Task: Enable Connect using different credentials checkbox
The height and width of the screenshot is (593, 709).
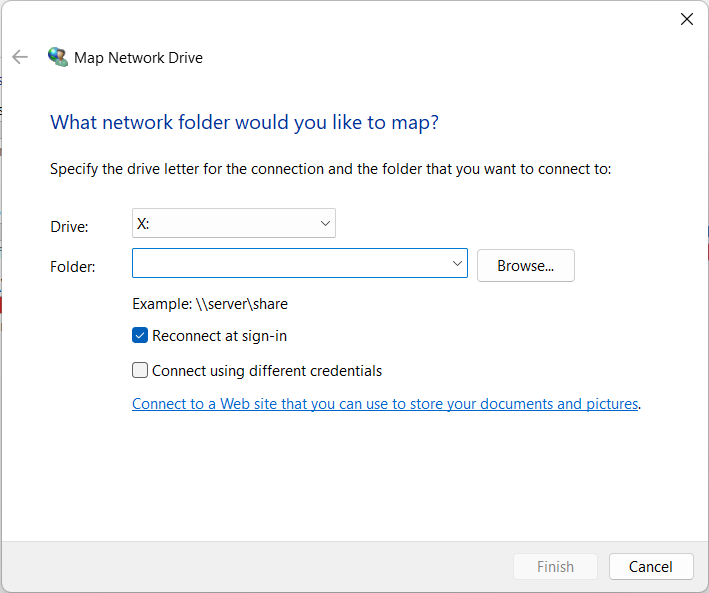Action: coord(140,370)
